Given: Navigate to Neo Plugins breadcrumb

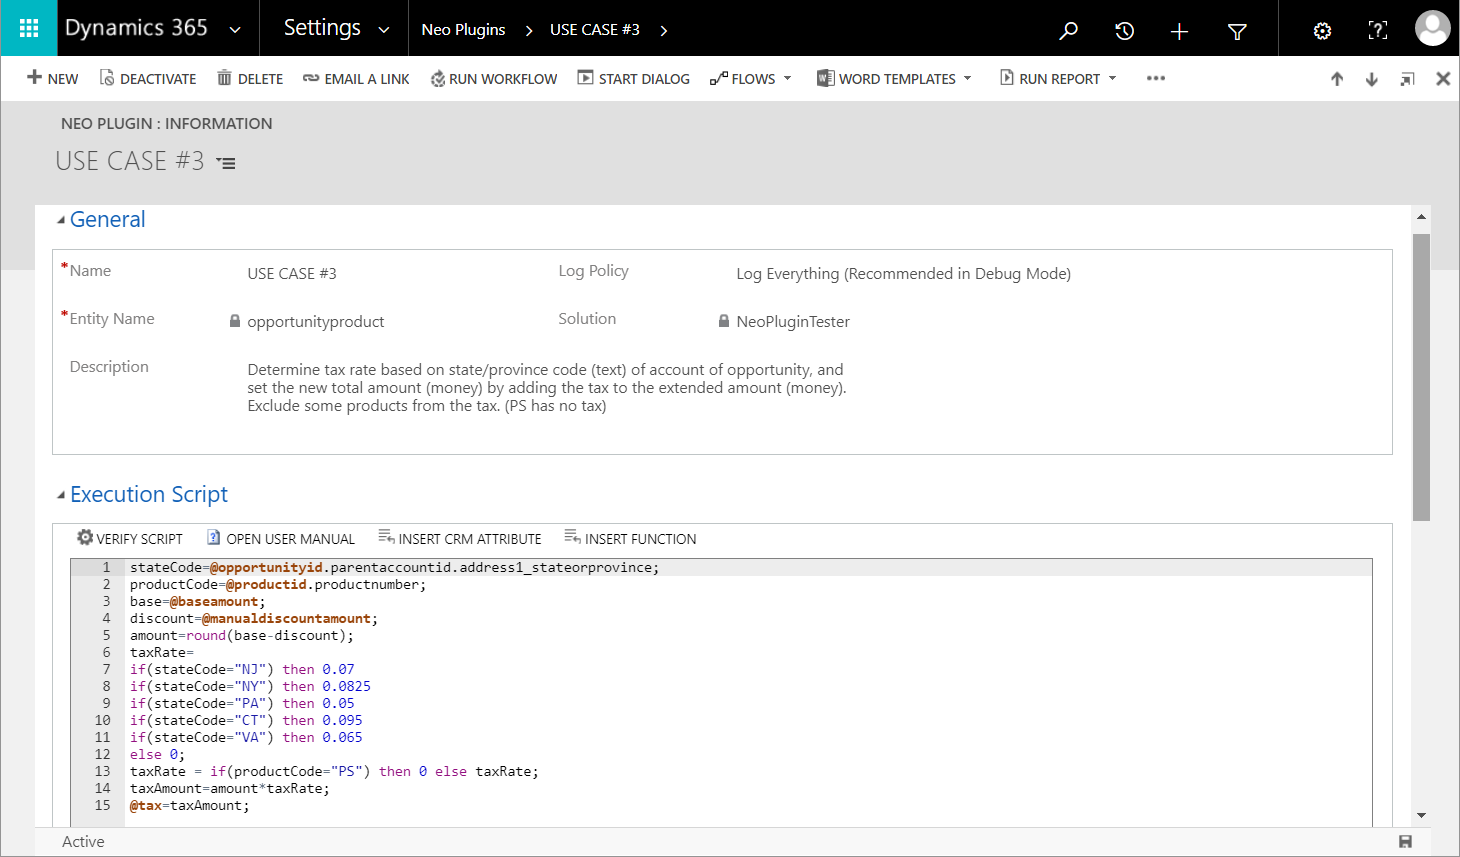Looking at the screenshot, I should click(x=463, y=30).
